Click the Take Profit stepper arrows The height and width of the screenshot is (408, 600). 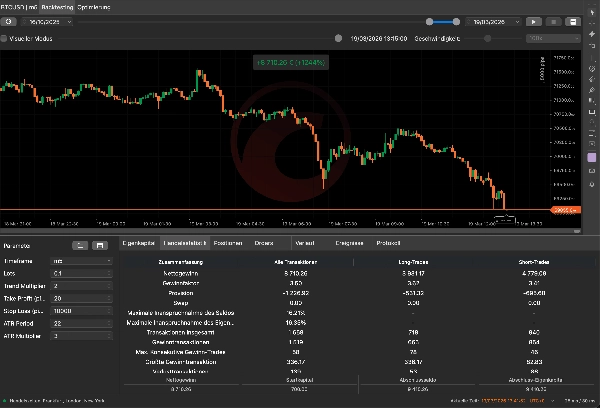109,298
